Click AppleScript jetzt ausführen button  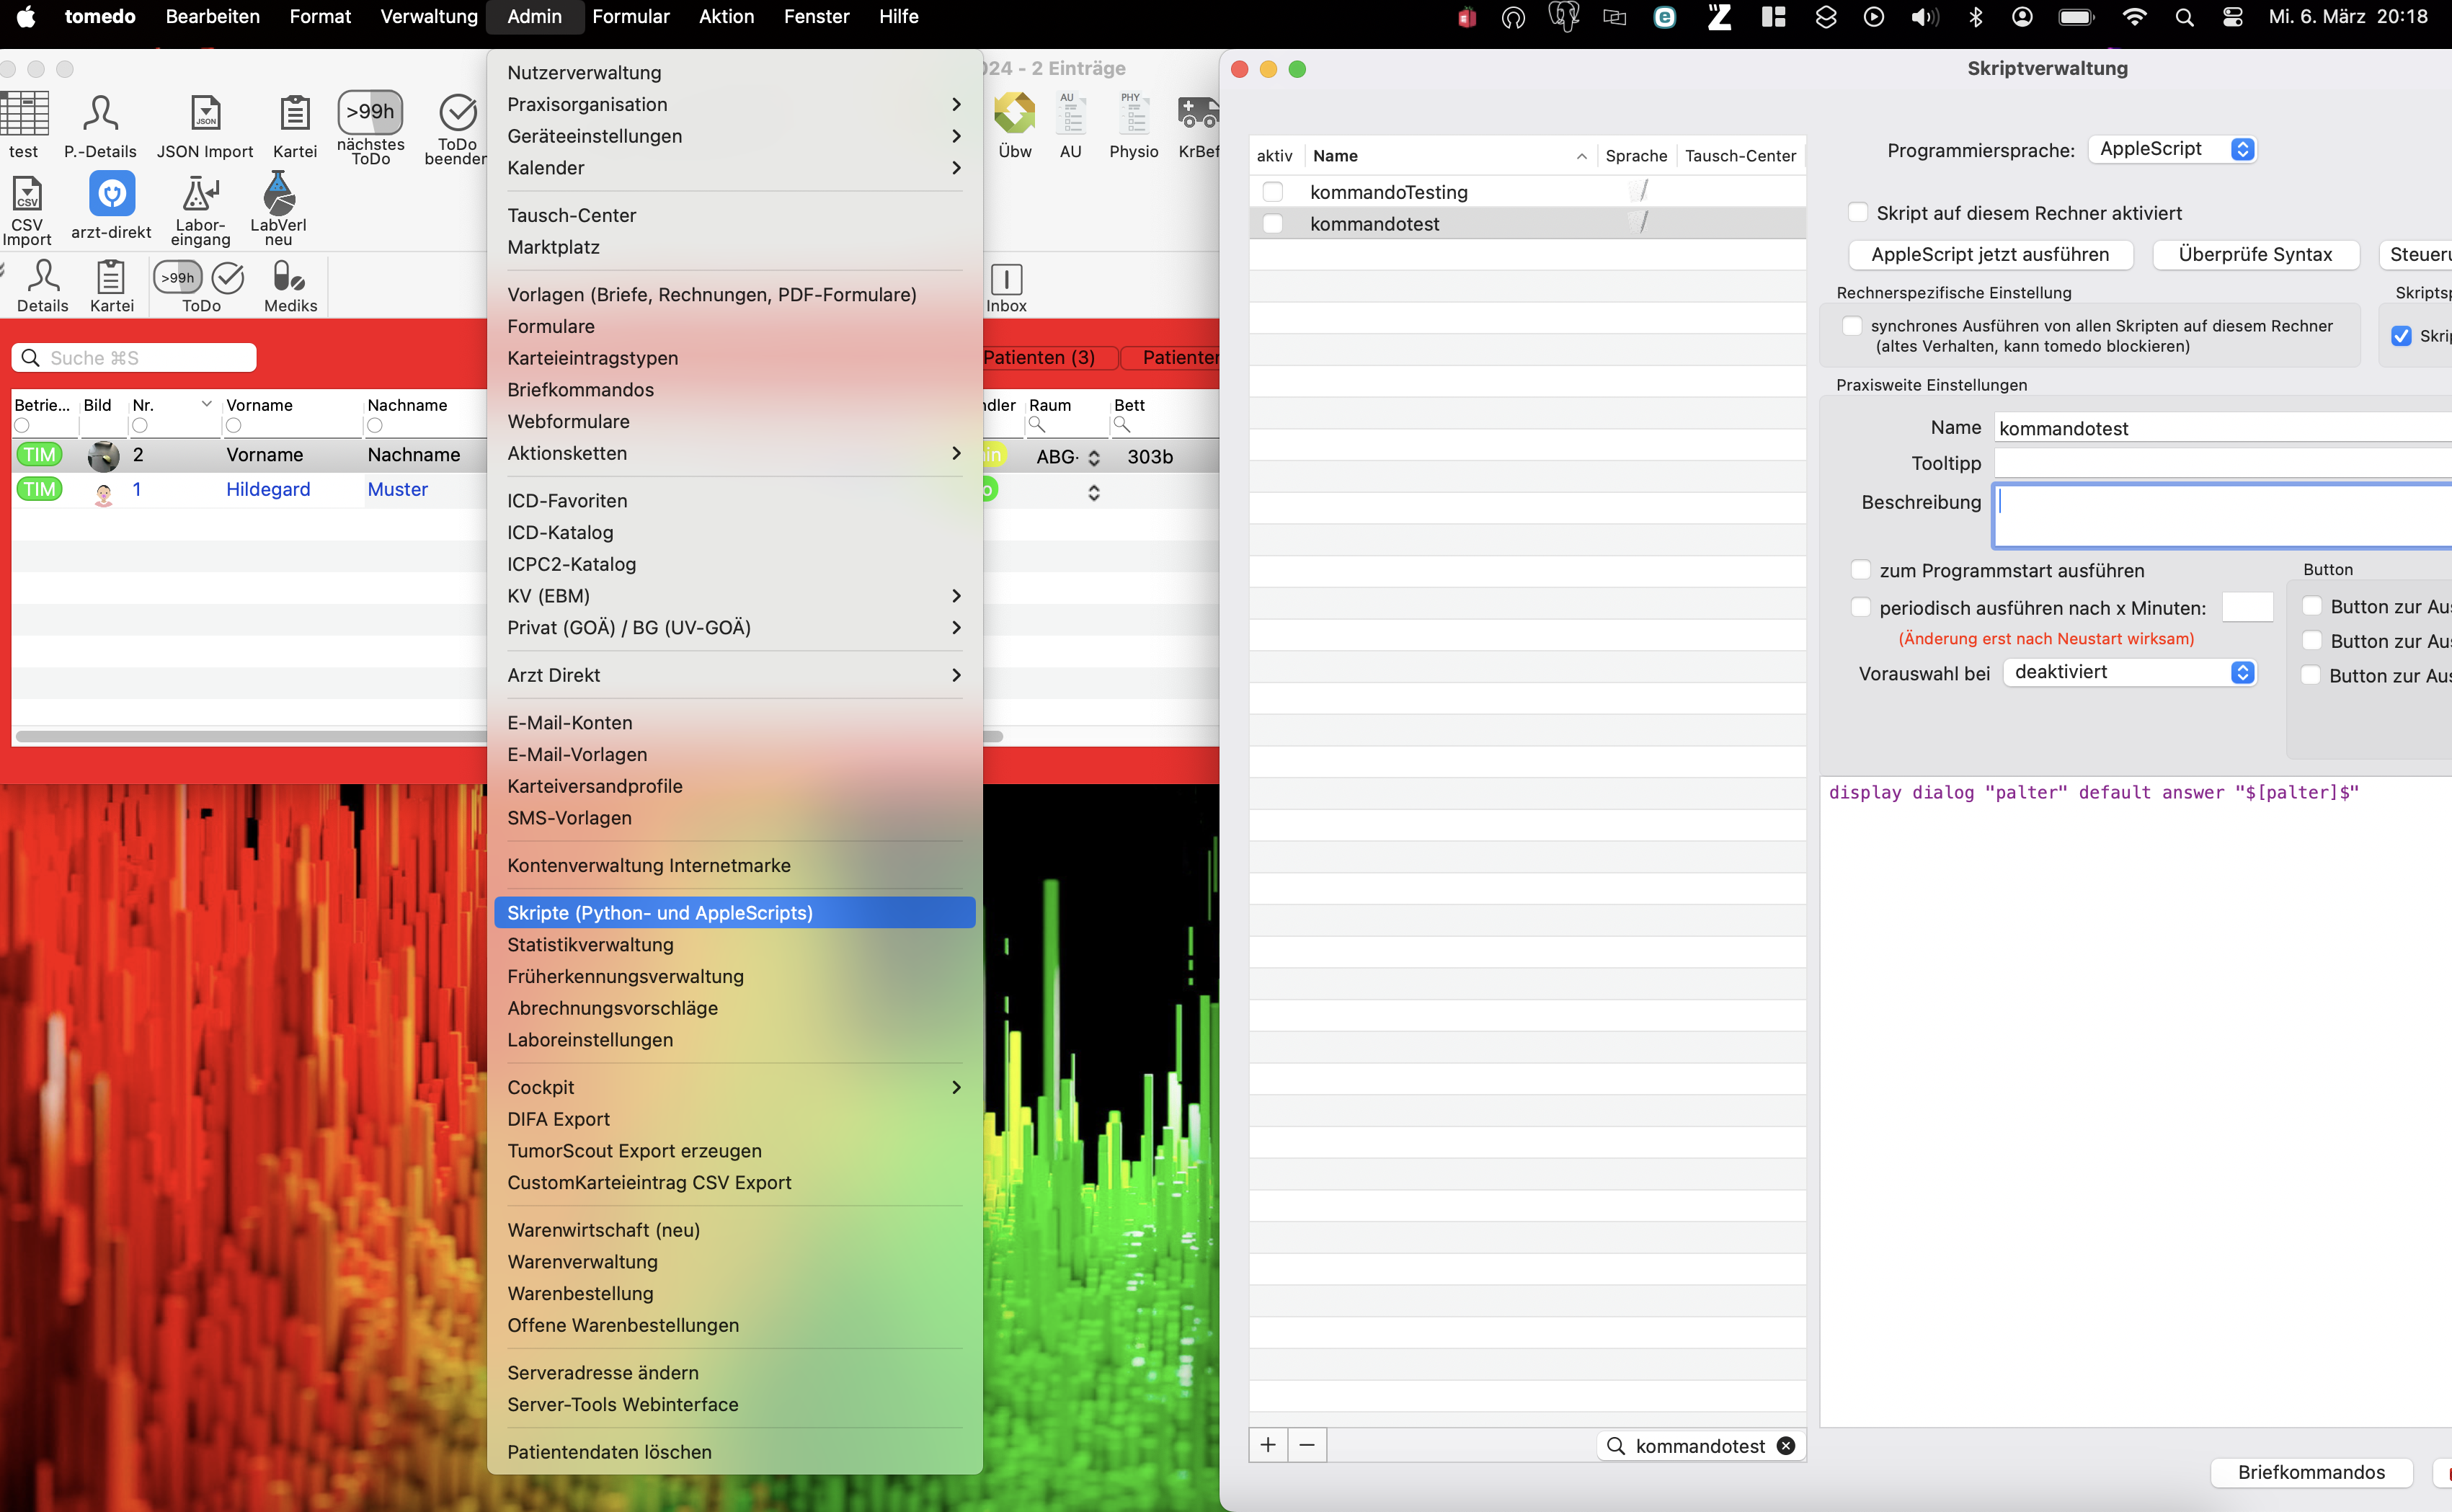1990,255
